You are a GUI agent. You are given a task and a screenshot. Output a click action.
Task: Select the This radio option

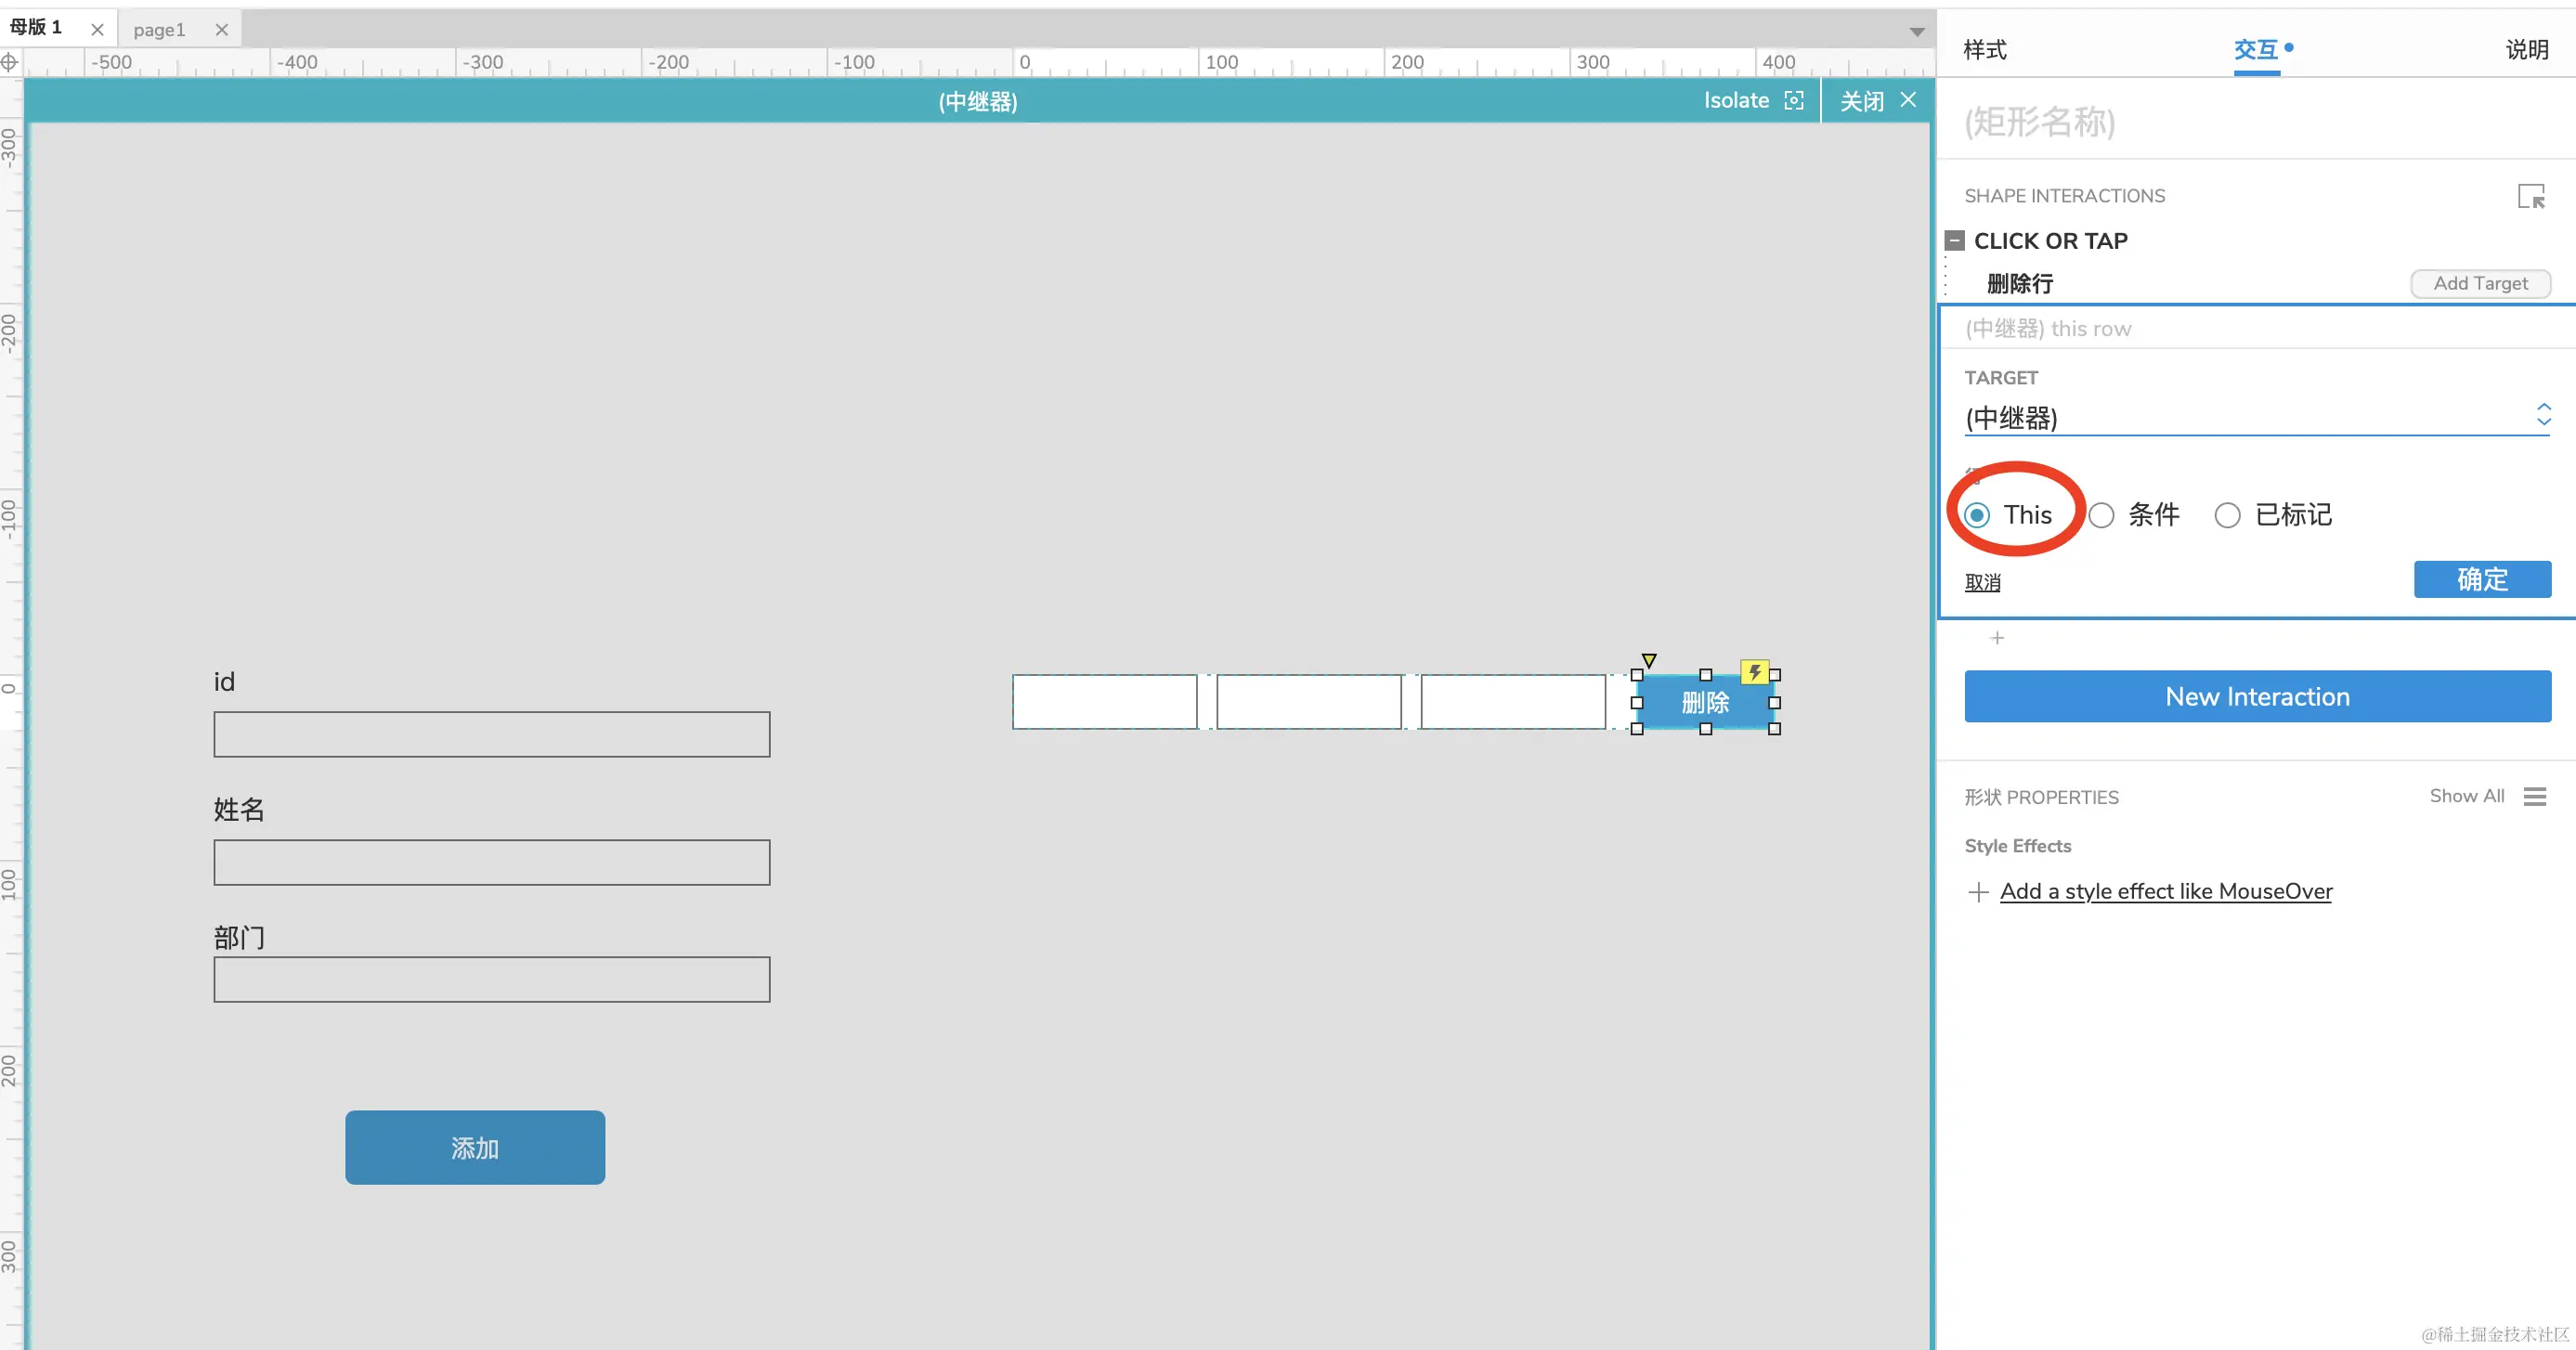point(1977,516)
